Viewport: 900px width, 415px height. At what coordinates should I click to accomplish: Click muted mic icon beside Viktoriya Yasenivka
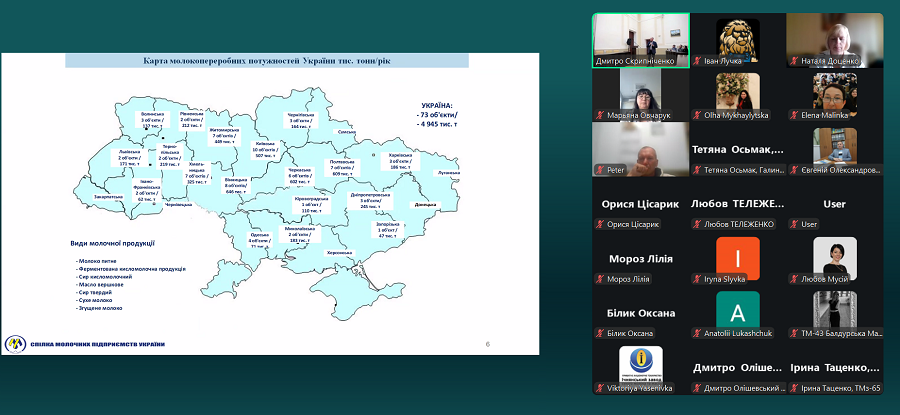[x=600, y=388]
